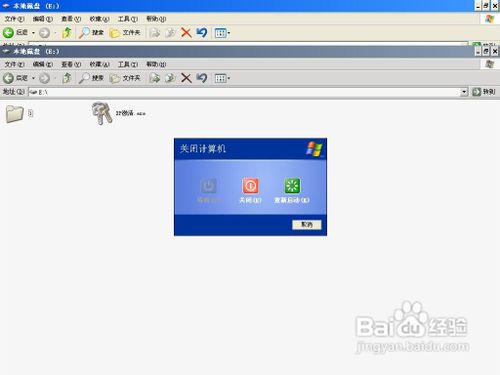This screenshot has width=500, height=375.
Task: Select the folder named 1
Action: click(x=19, y=114)
